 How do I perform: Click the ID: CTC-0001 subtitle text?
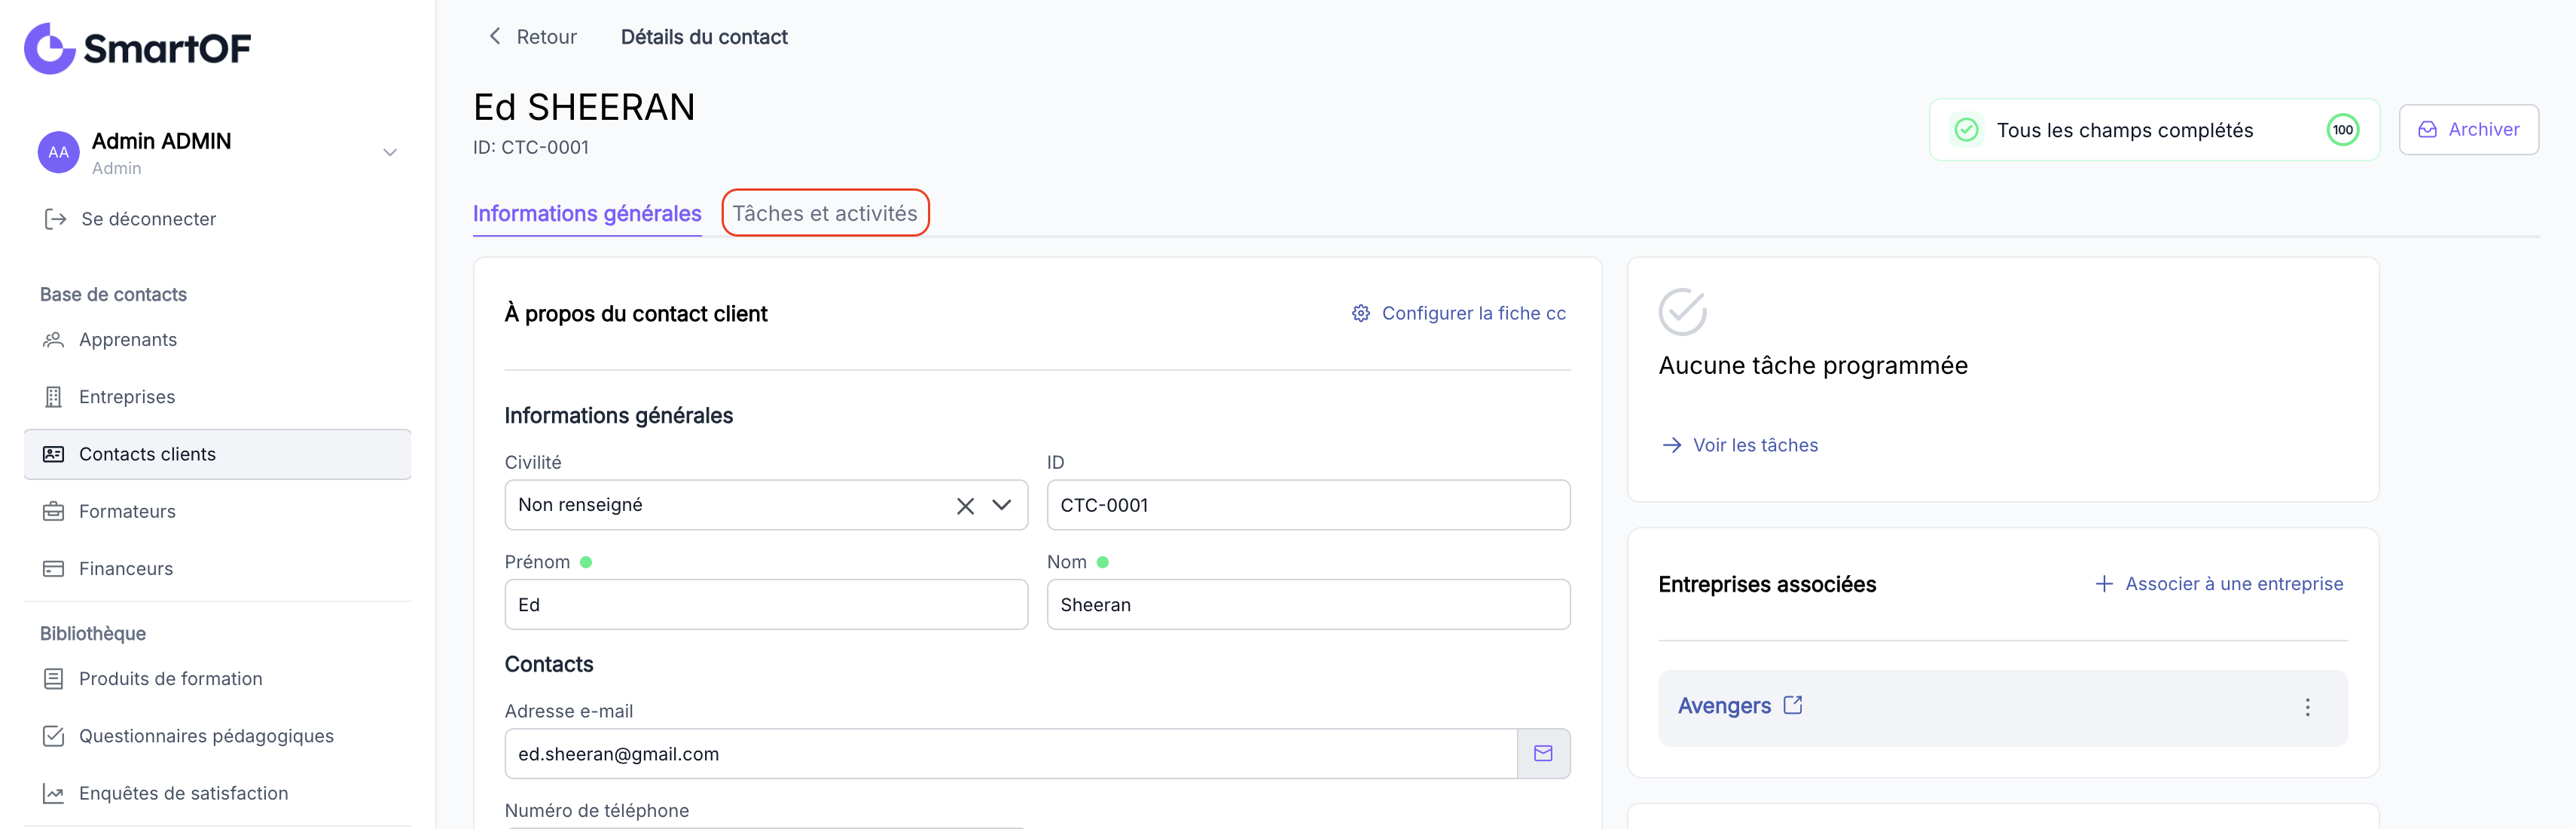[x=531, y=148]
